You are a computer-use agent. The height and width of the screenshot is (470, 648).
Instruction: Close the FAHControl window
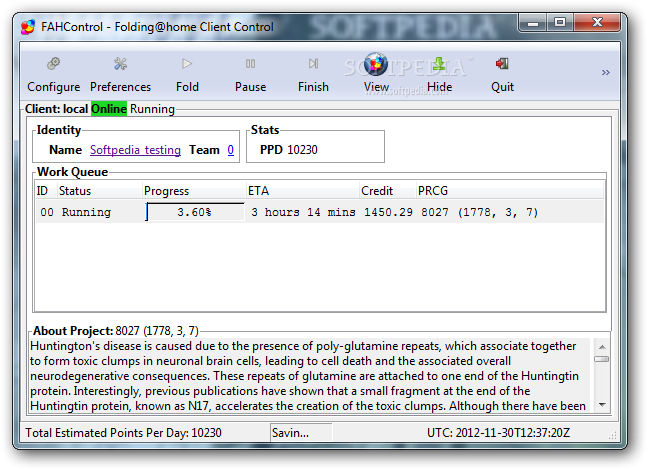597,23
